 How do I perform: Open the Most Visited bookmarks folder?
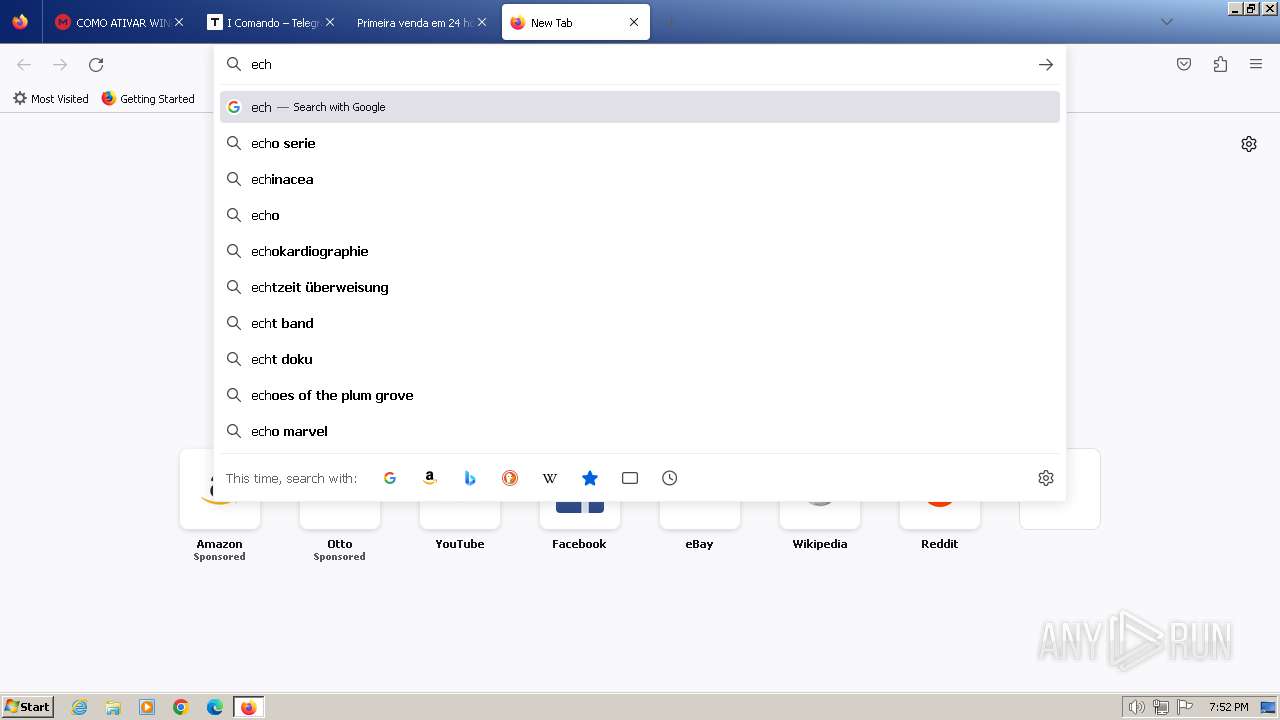click(50, 99)
